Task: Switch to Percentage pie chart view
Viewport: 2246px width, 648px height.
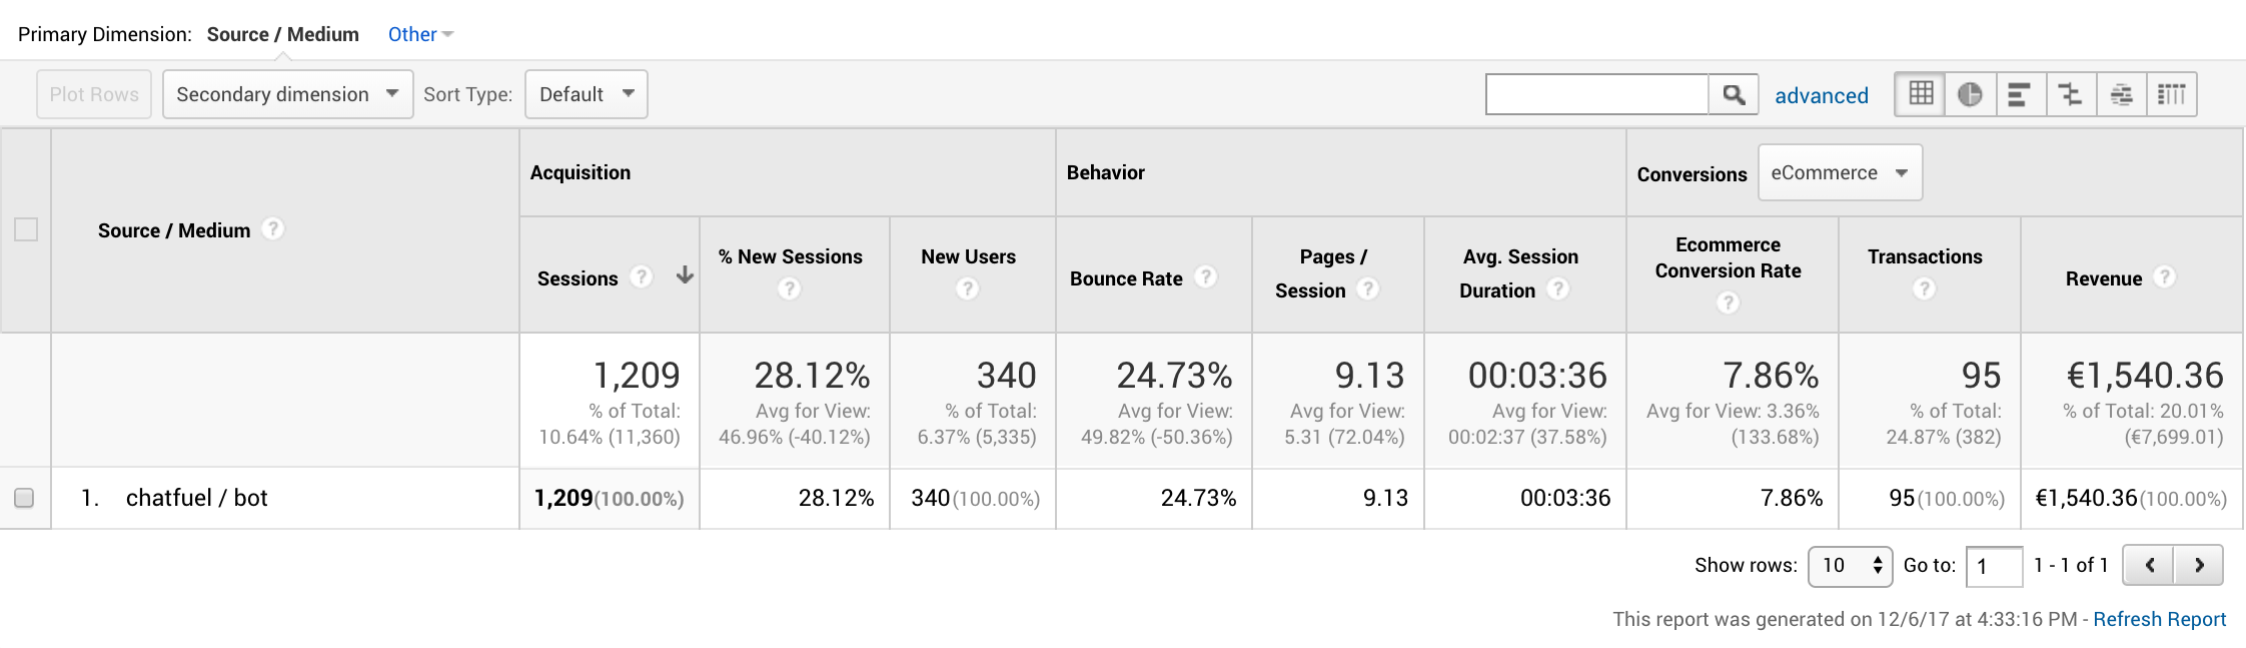Action: click(x=1970, y=95)
